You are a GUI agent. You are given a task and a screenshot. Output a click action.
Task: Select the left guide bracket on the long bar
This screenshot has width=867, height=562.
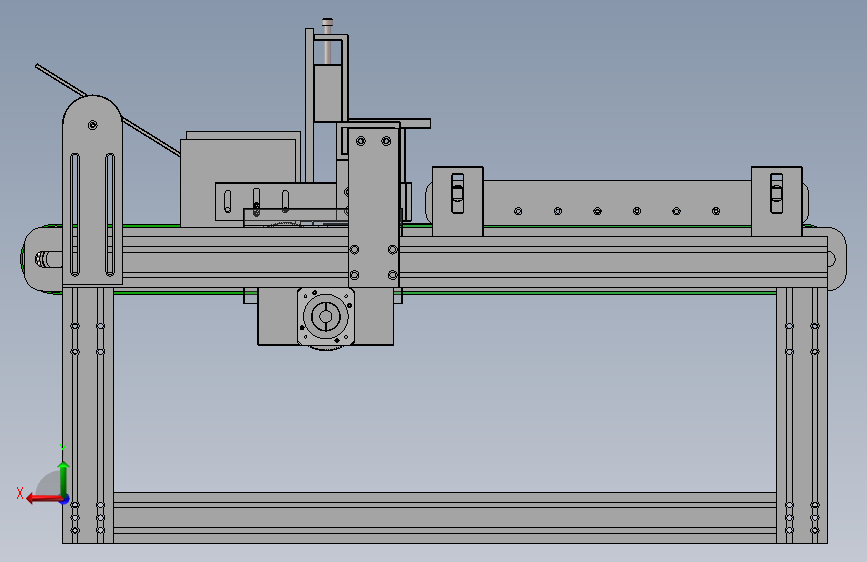[457, 201]
